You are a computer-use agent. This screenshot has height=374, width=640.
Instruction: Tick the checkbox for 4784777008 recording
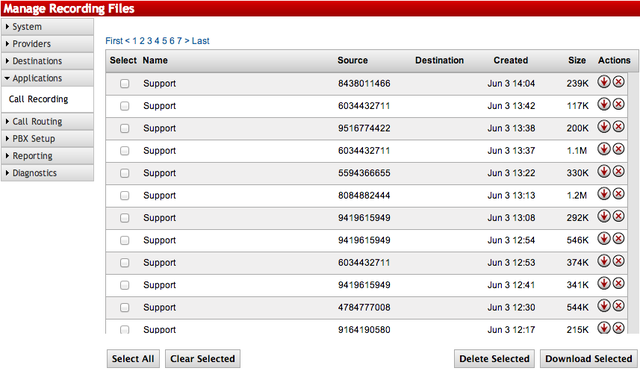[124, 308]
